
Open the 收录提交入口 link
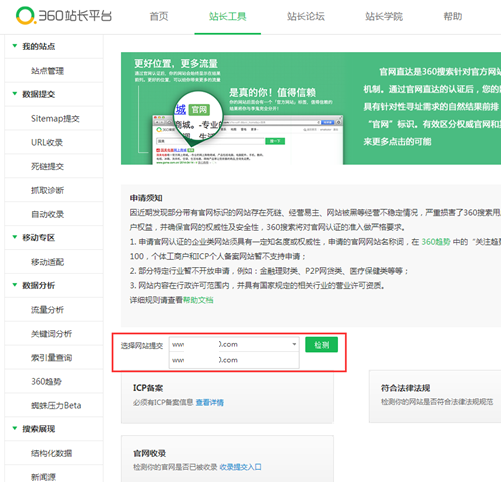click(240, 467)
